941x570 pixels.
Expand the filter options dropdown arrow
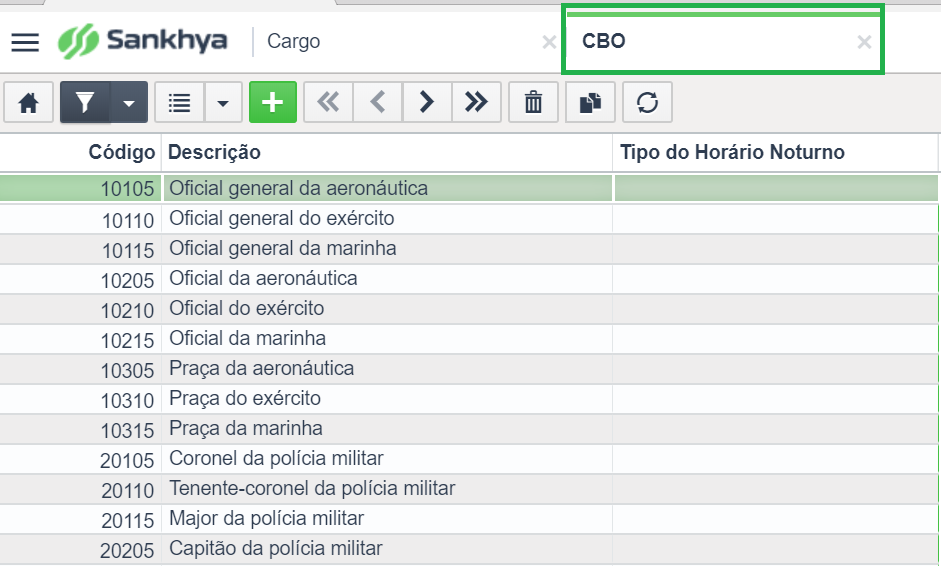(128, 103)
